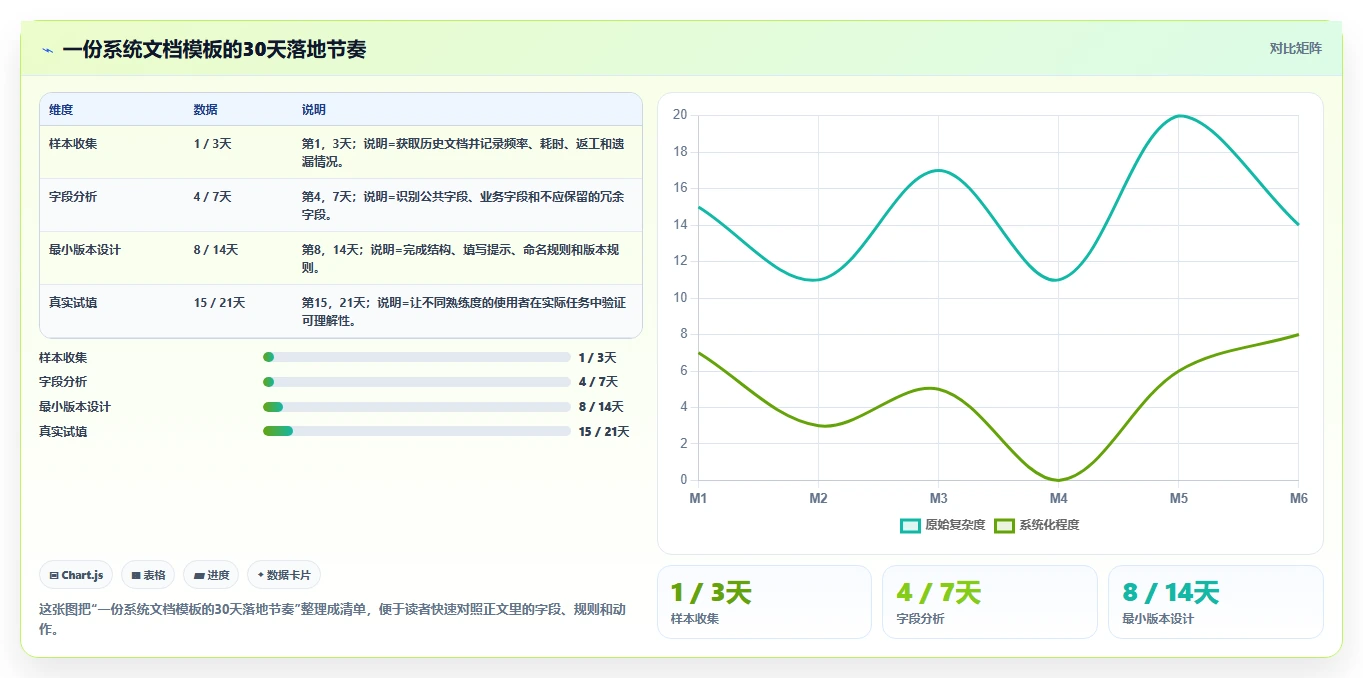Viewport: 1363px width, 678px height.
Task: Click the 说明 column header
Action: (314, 110)
